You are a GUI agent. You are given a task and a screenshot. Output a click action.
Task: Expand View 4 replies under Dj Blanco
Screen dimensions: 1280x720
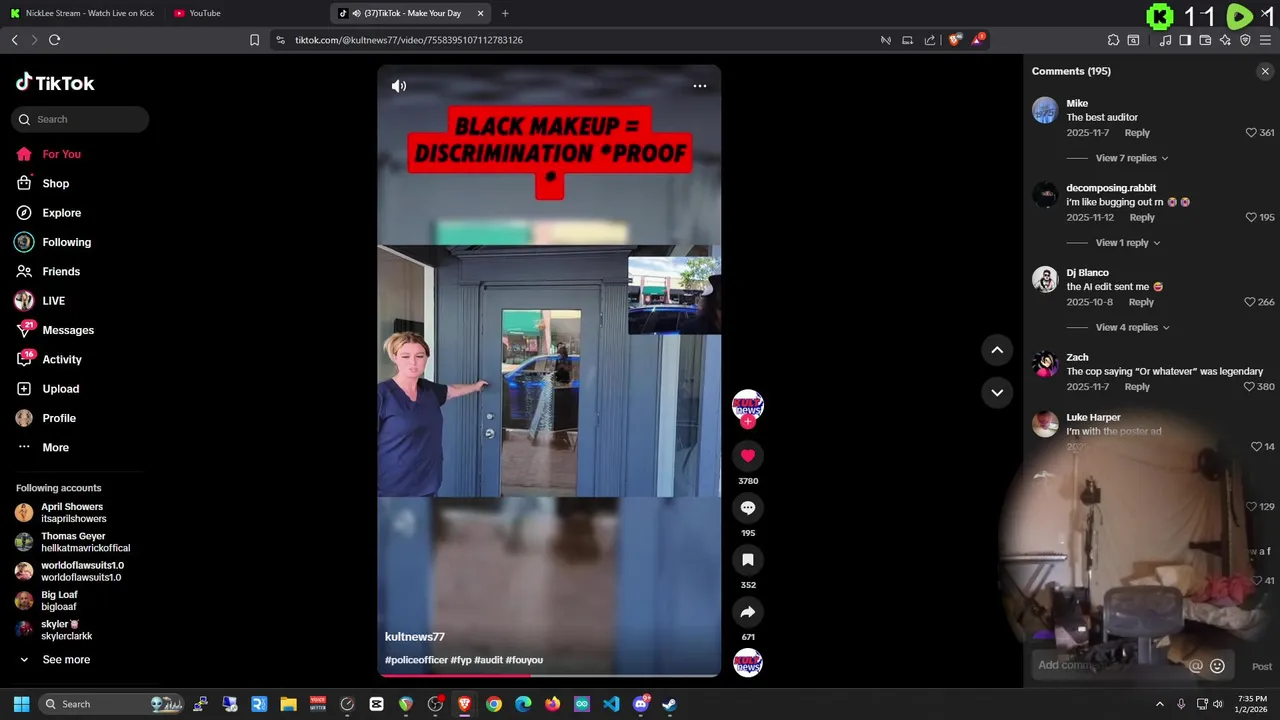point(1132,328)
